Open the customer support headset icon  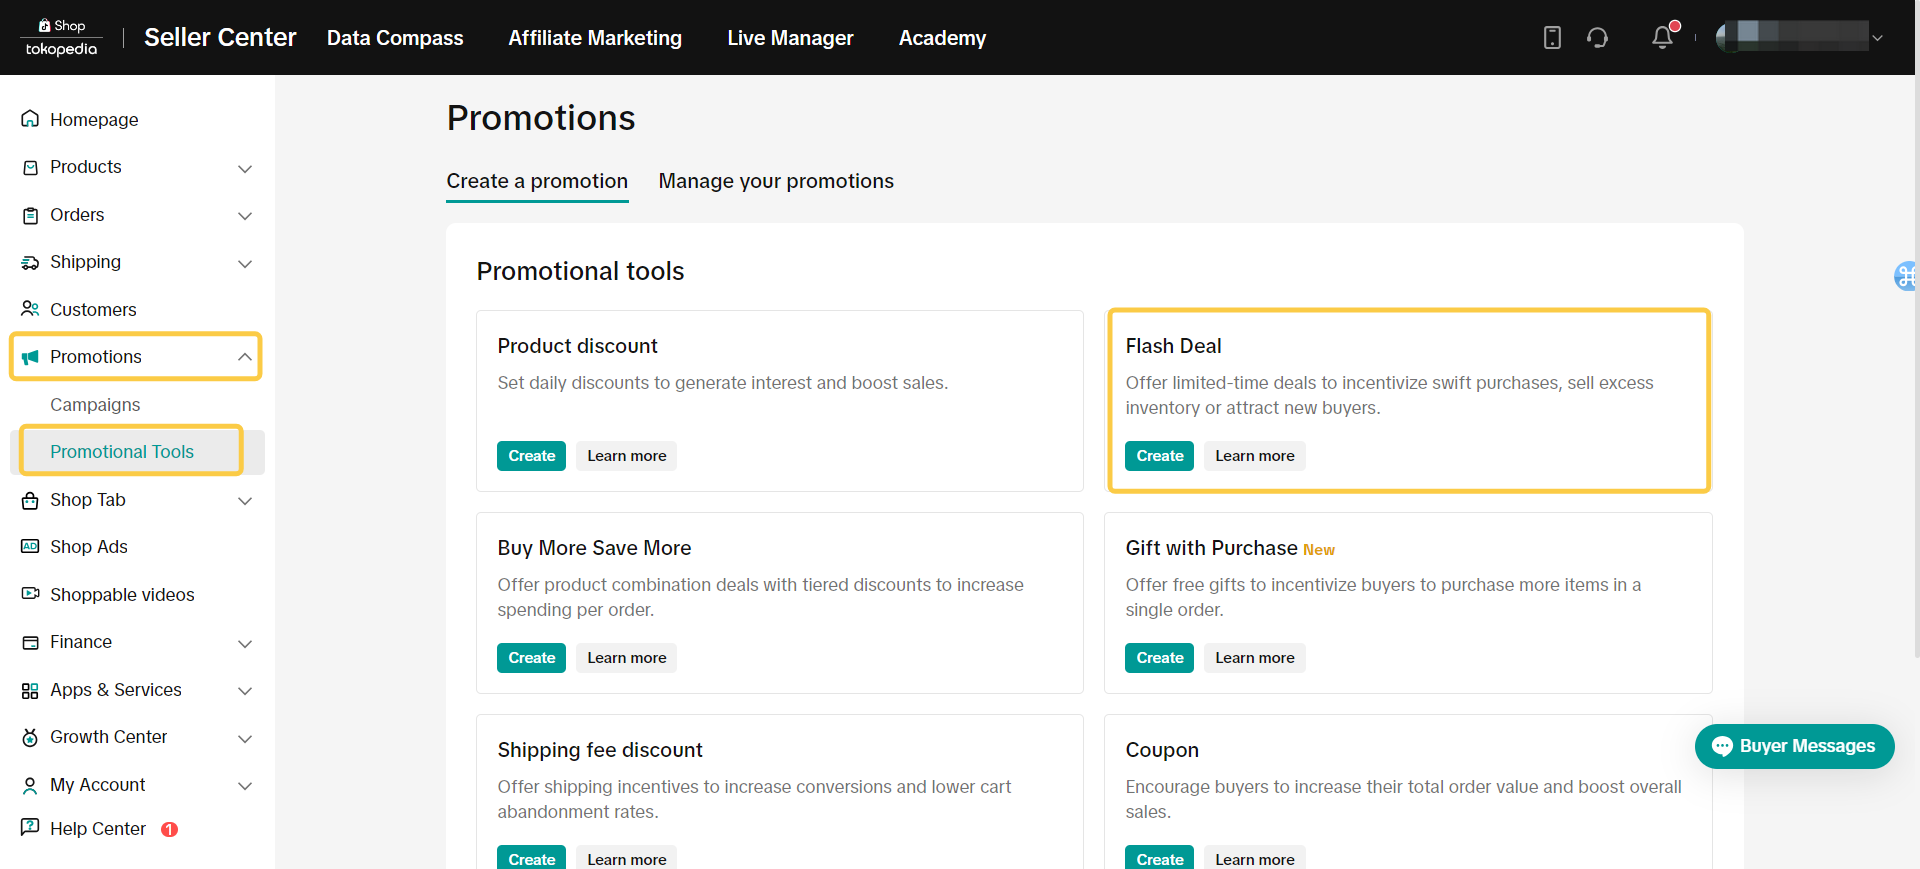pyautogui.click(x=1597, y=38)
